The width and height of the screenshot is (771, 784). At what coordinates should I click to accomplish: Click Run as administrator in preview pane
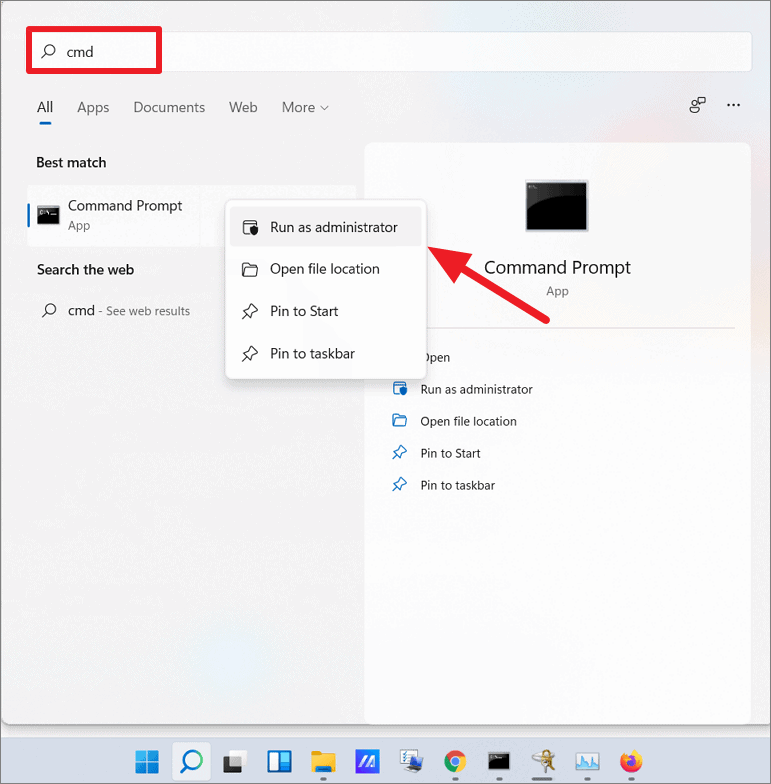click(476, 389)
